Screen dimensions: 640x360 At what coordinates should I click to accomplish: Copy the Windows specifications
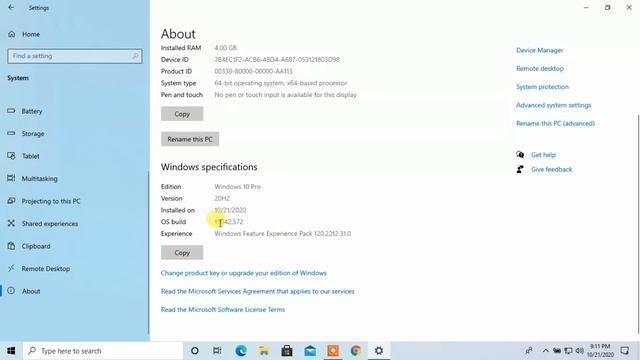click(182, 253)
